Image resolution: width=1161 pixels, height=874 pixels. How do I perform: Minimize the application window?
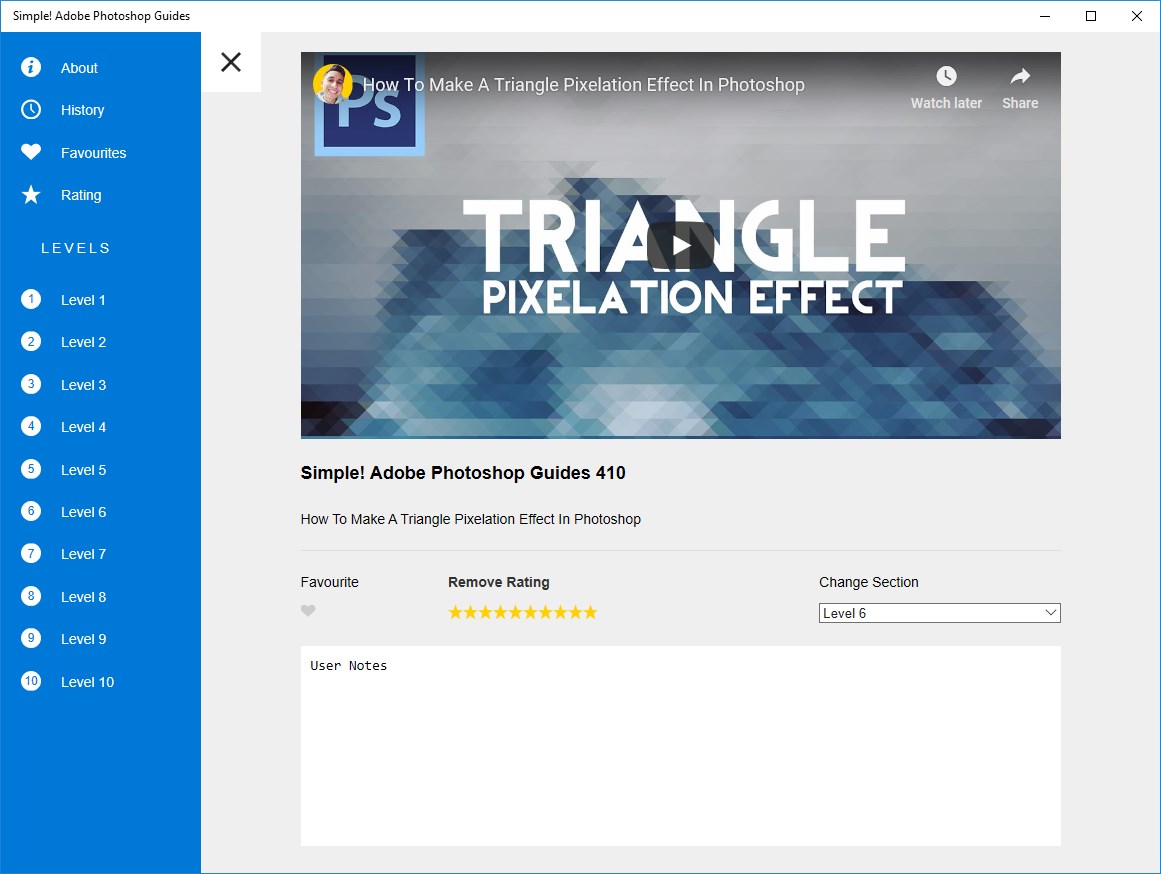click(1045, 16)
